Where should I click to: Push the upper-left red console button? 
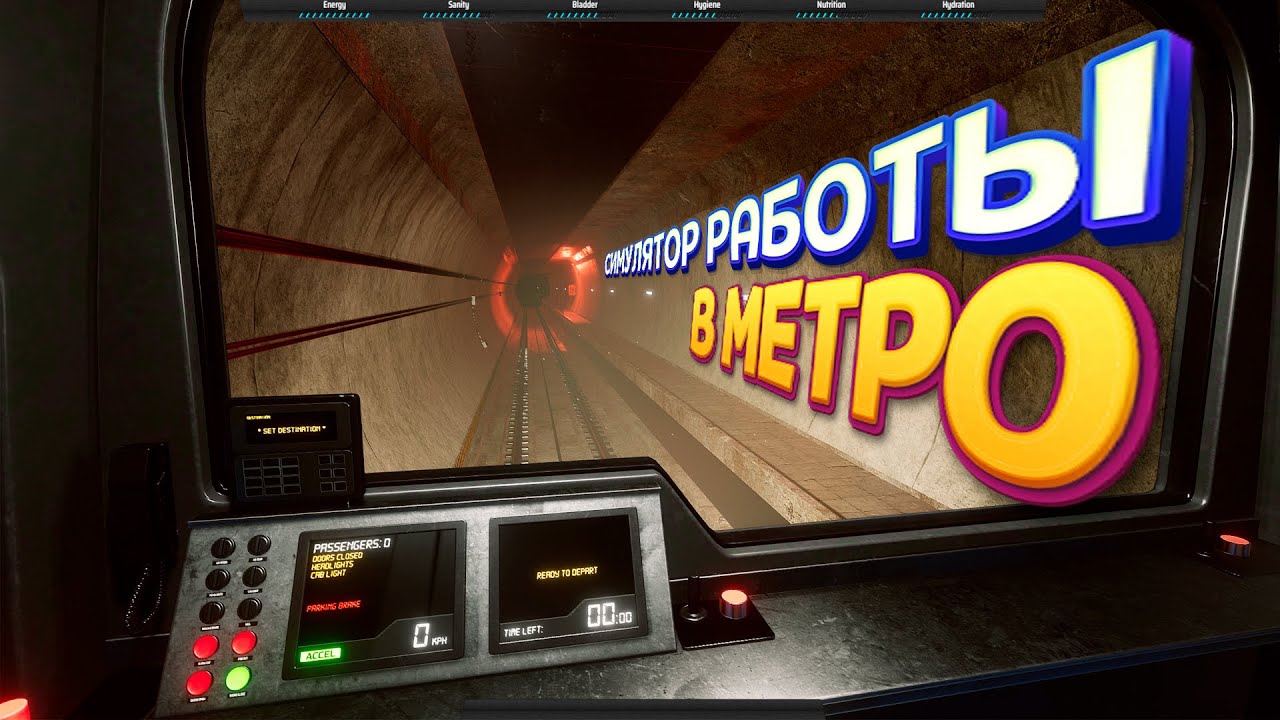(x=206, y=647)
